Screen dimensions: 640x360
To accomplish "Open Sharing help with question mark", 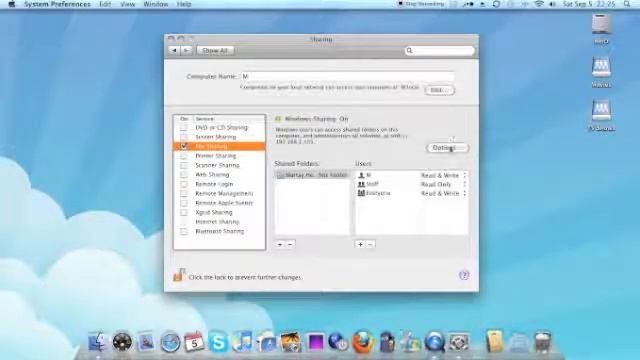I will [x=464, y=276].
